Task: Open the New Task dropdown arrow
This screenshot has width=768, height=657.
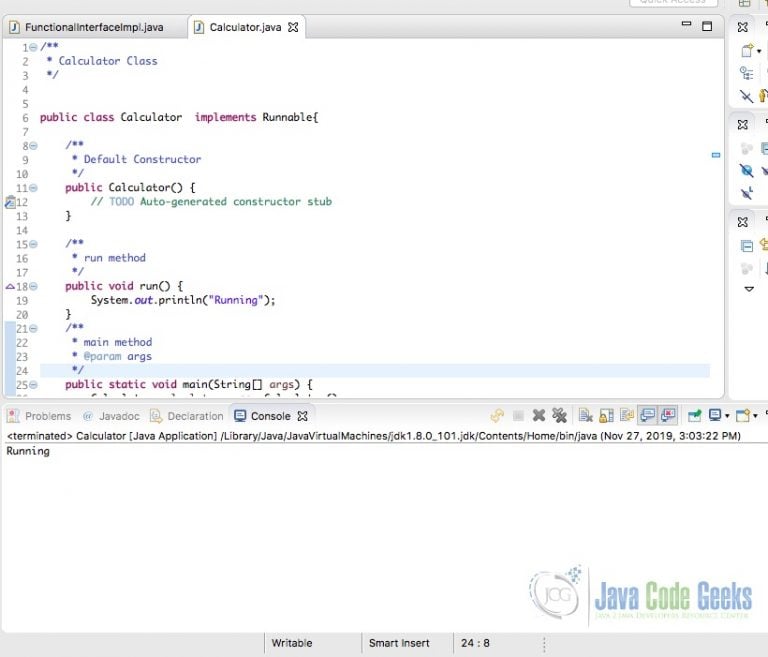Action: pos(759,51)
